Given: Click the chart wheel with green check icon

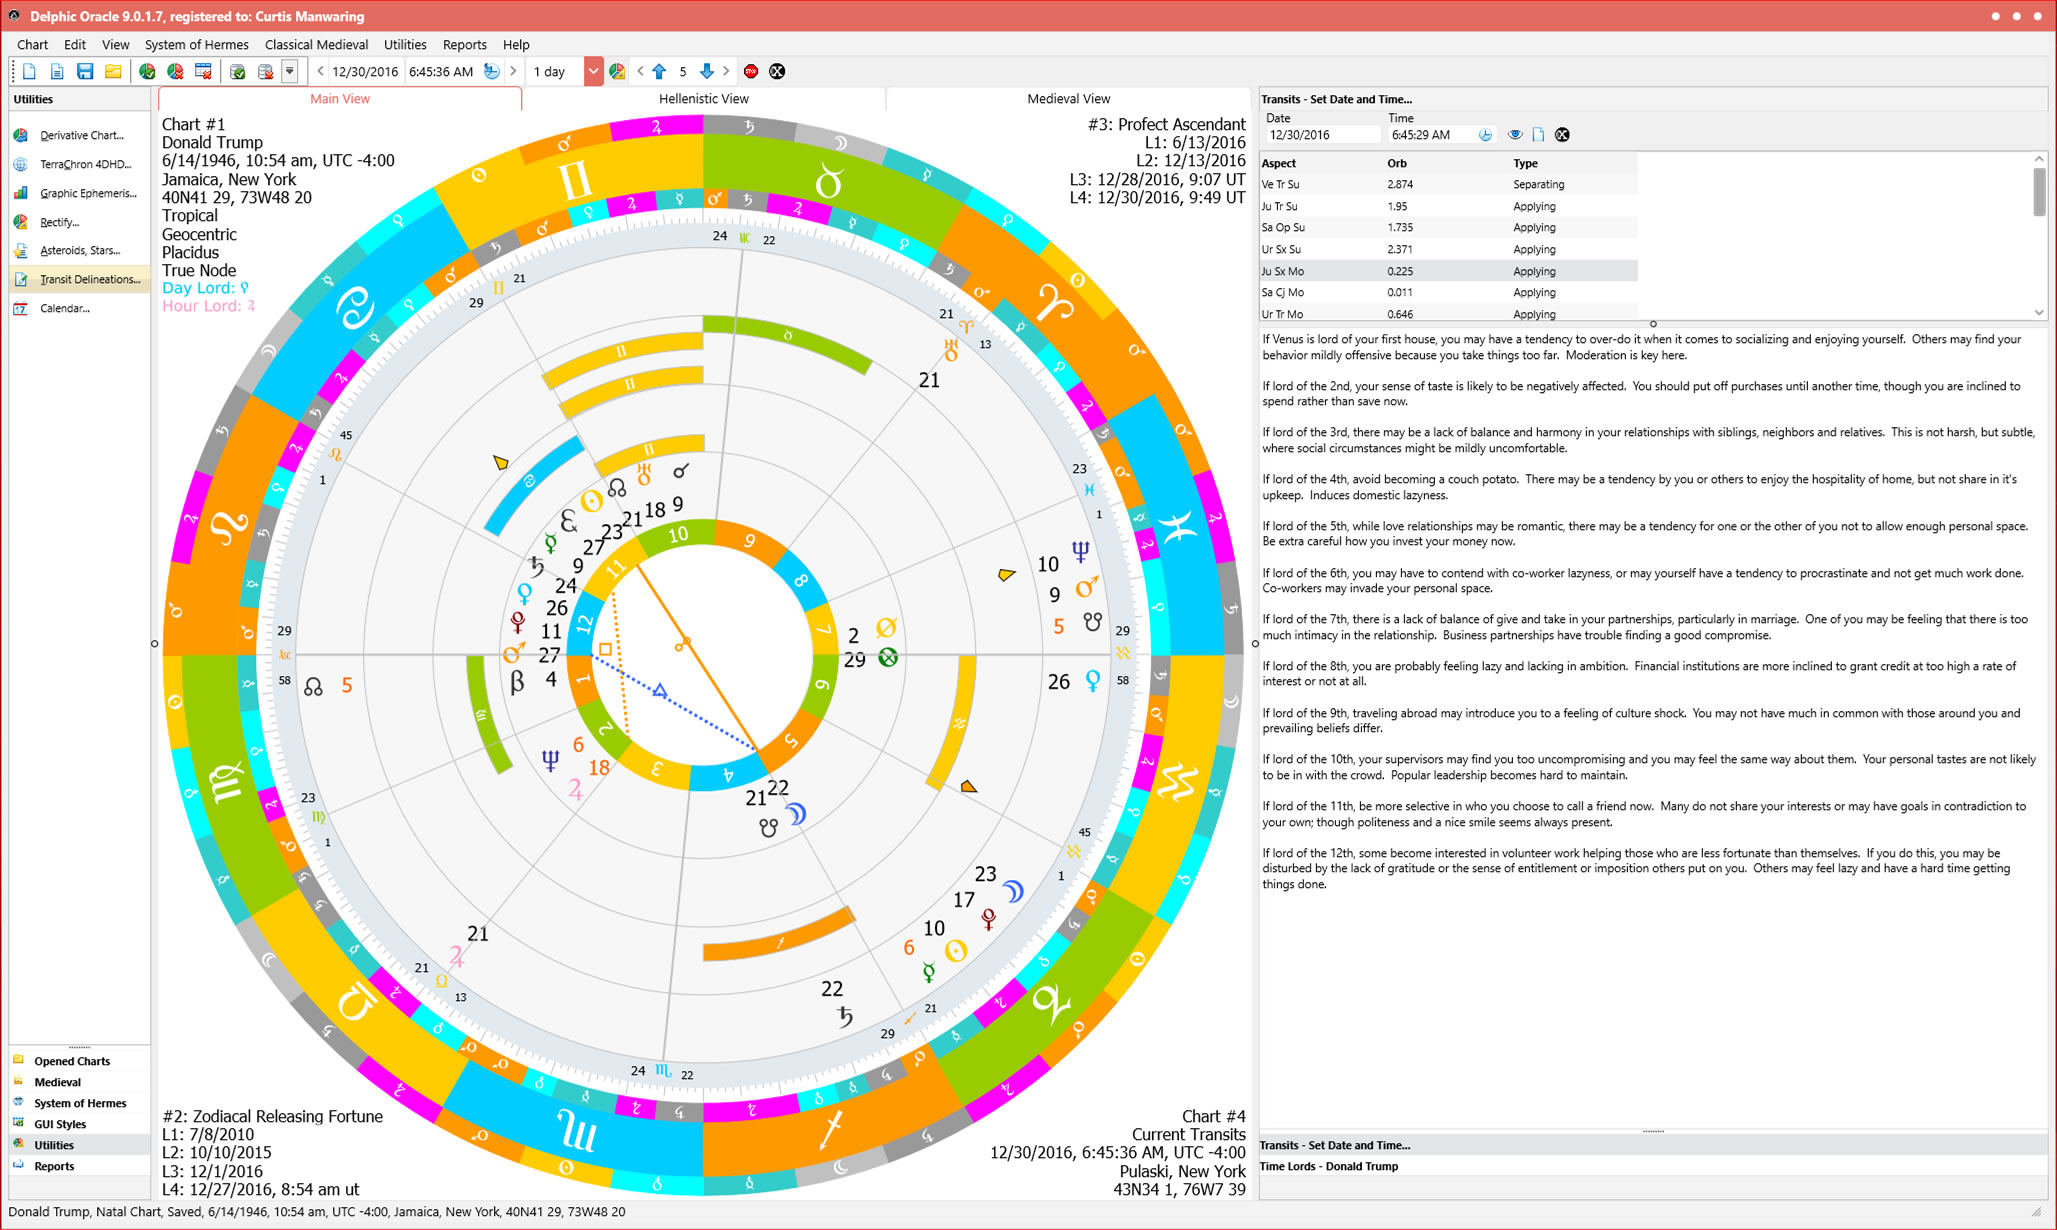Looking at the screenshot, I should 147,72.
